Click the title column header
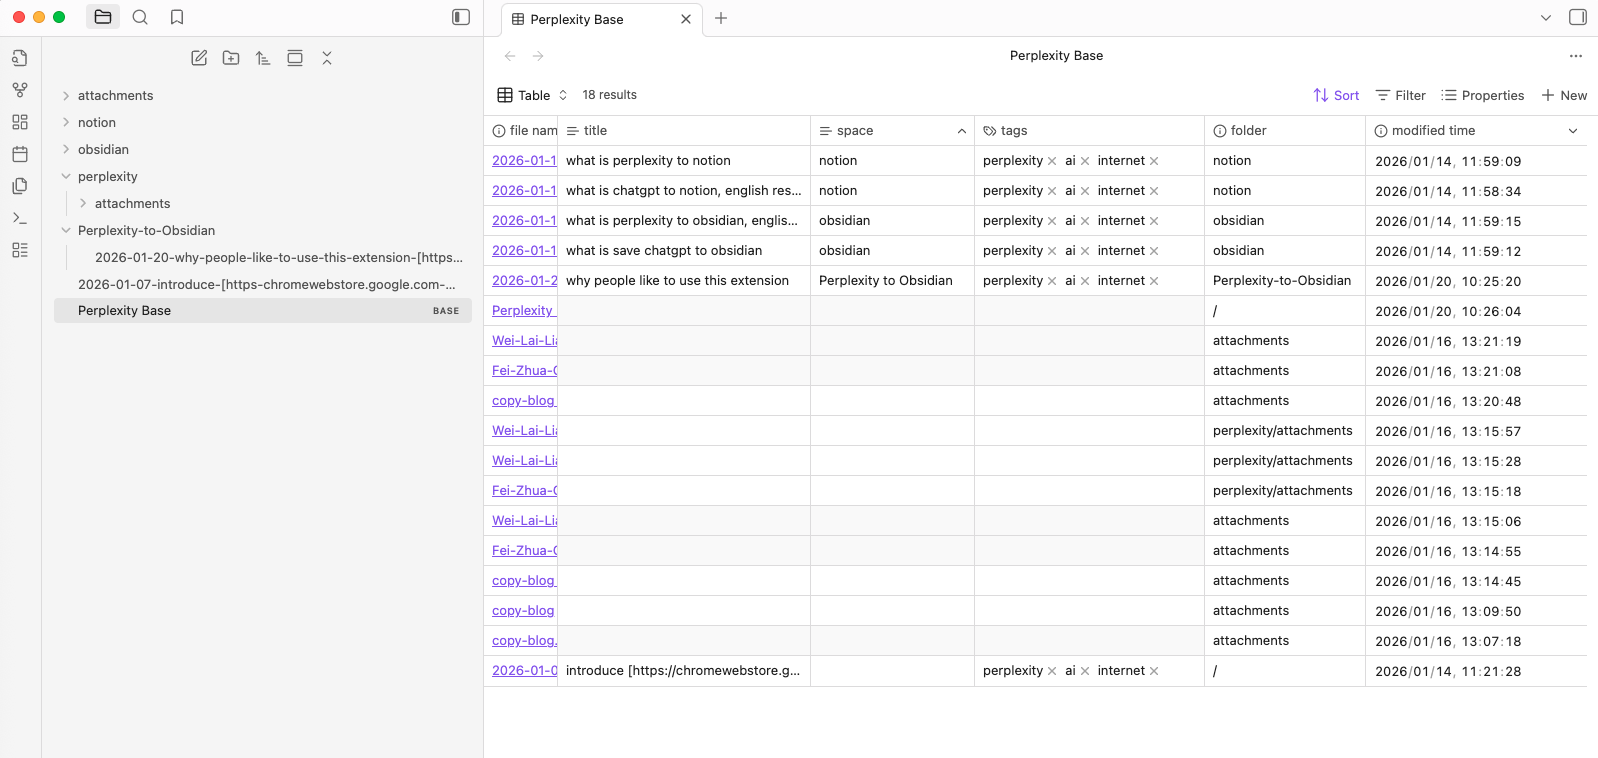This screenshot has height=758, width=1598. 684,130
